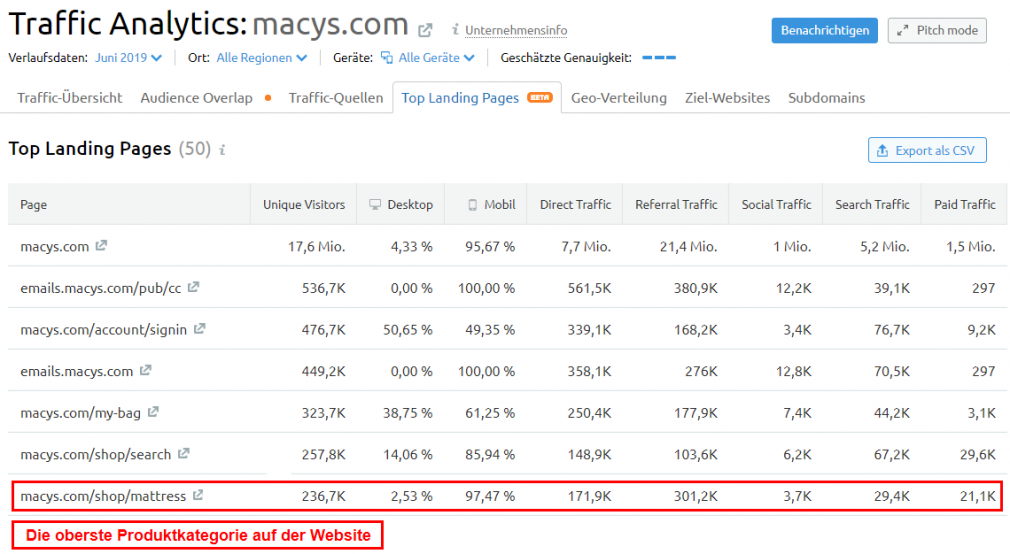Sort by the Direct Traffic column header

pyautogui.click(x=575, y=204)
